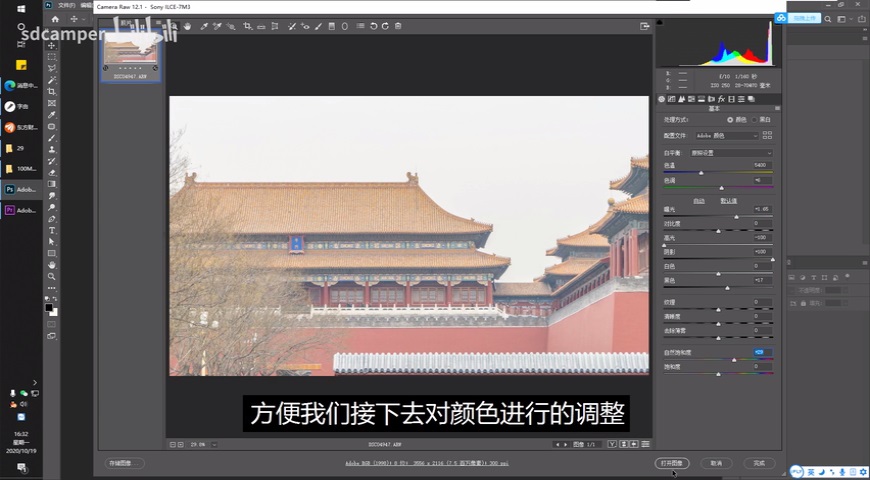Browse profiles grid icon
Screen dimensions: 870x480
pos(767,135)
